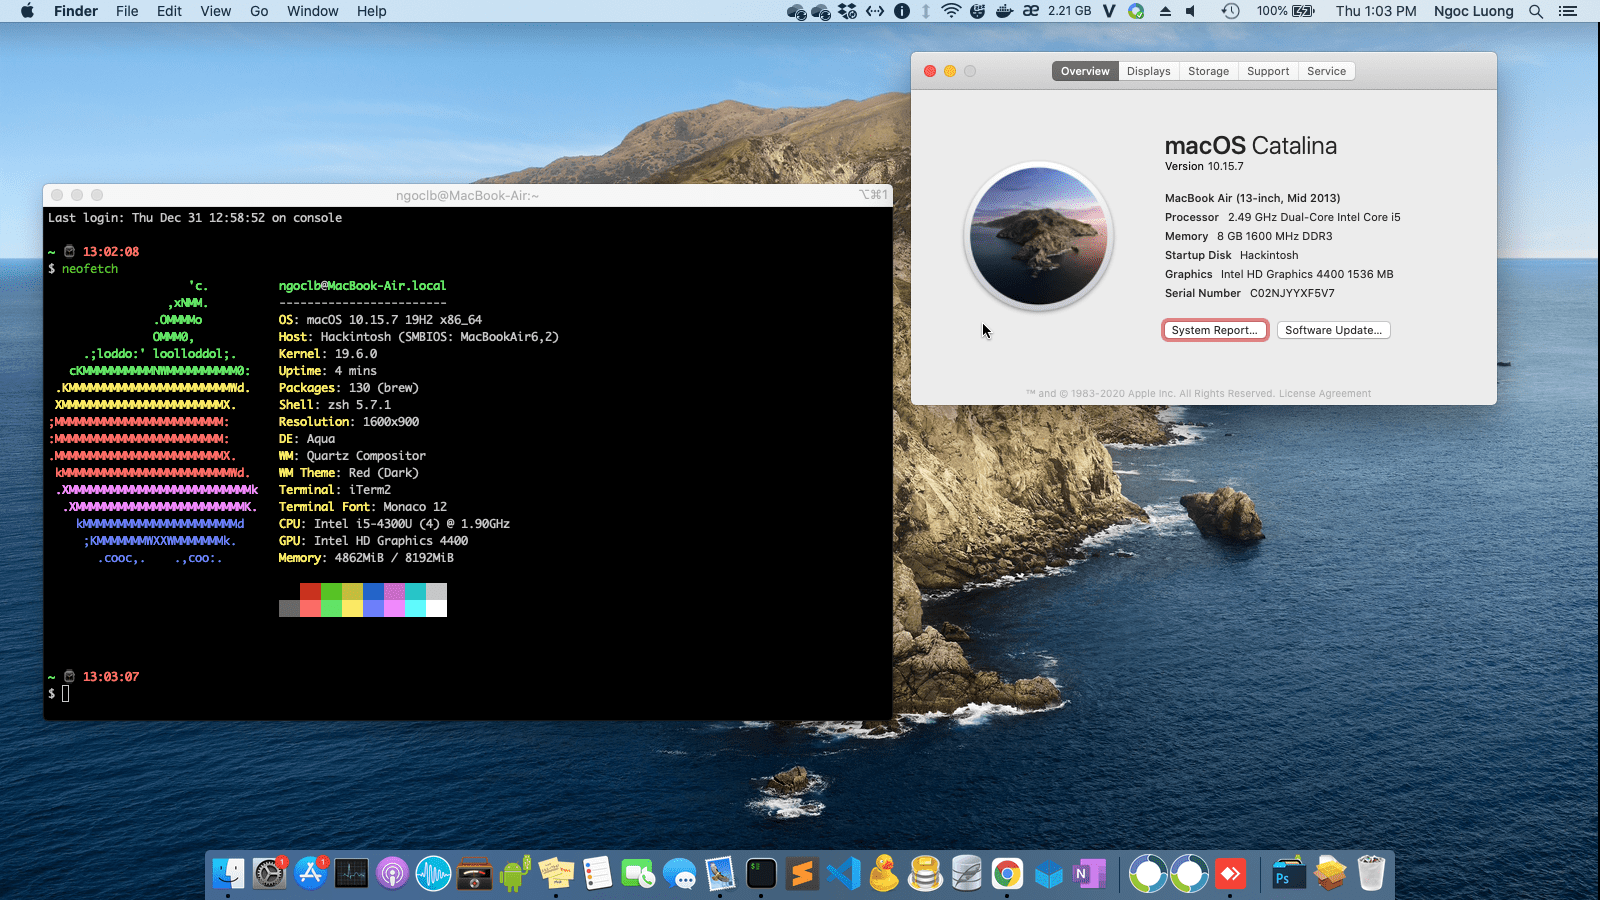Screen dimensions: 1600x900
Task: Open the Window menu
Action: click(312, 11)
